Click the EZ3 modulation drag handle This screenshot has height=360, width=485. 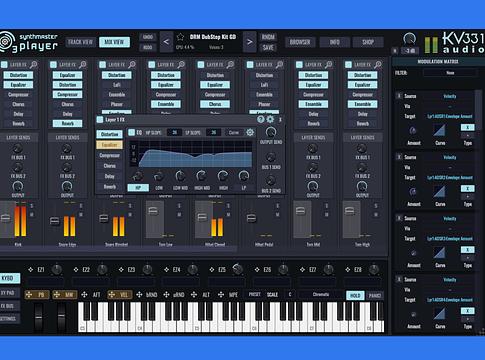(x=121, y=270)
